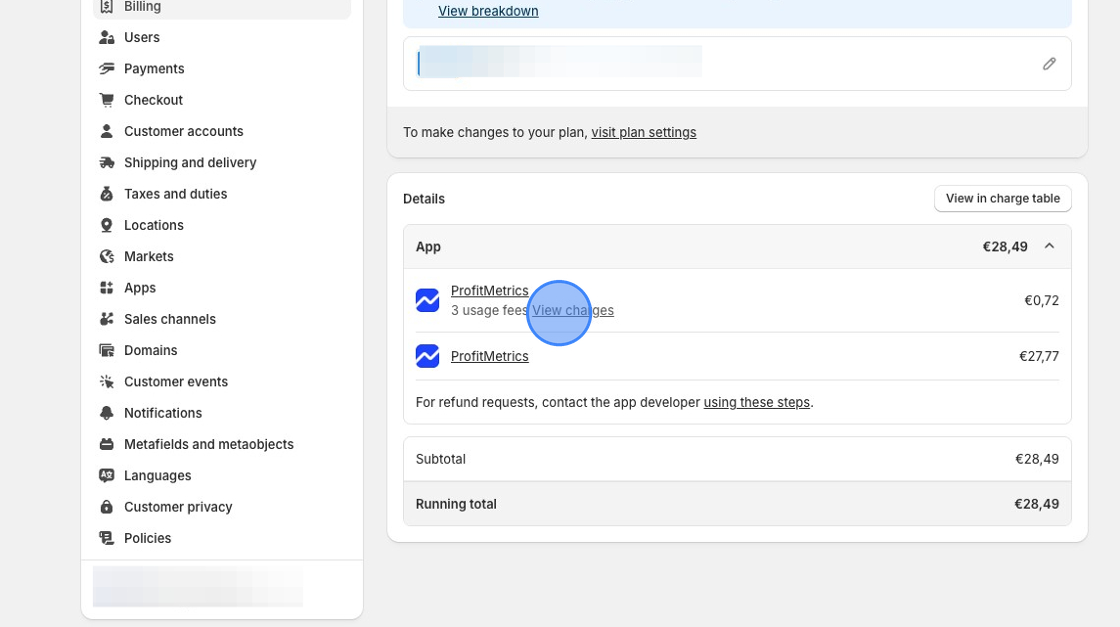The height and width of the screenshot is (627, 1120).
Task: Click the Shipping and delivery truck icon
Action: pyautogui.click(x=106, y=163)
